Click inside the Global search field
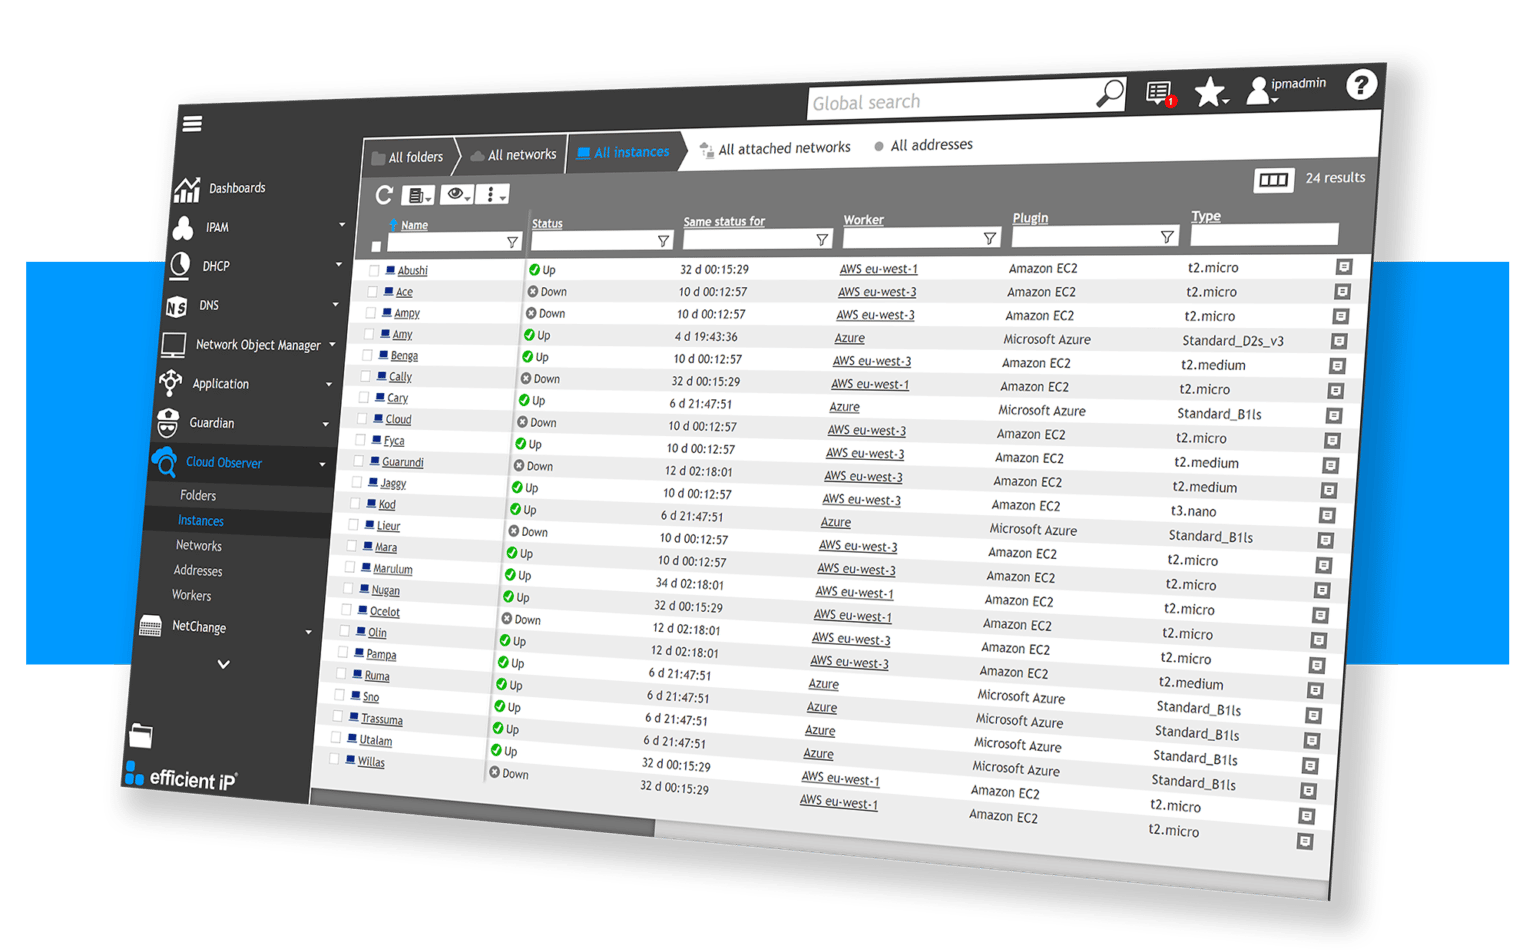Viewport: 1536px width, 952px height. 950,101
